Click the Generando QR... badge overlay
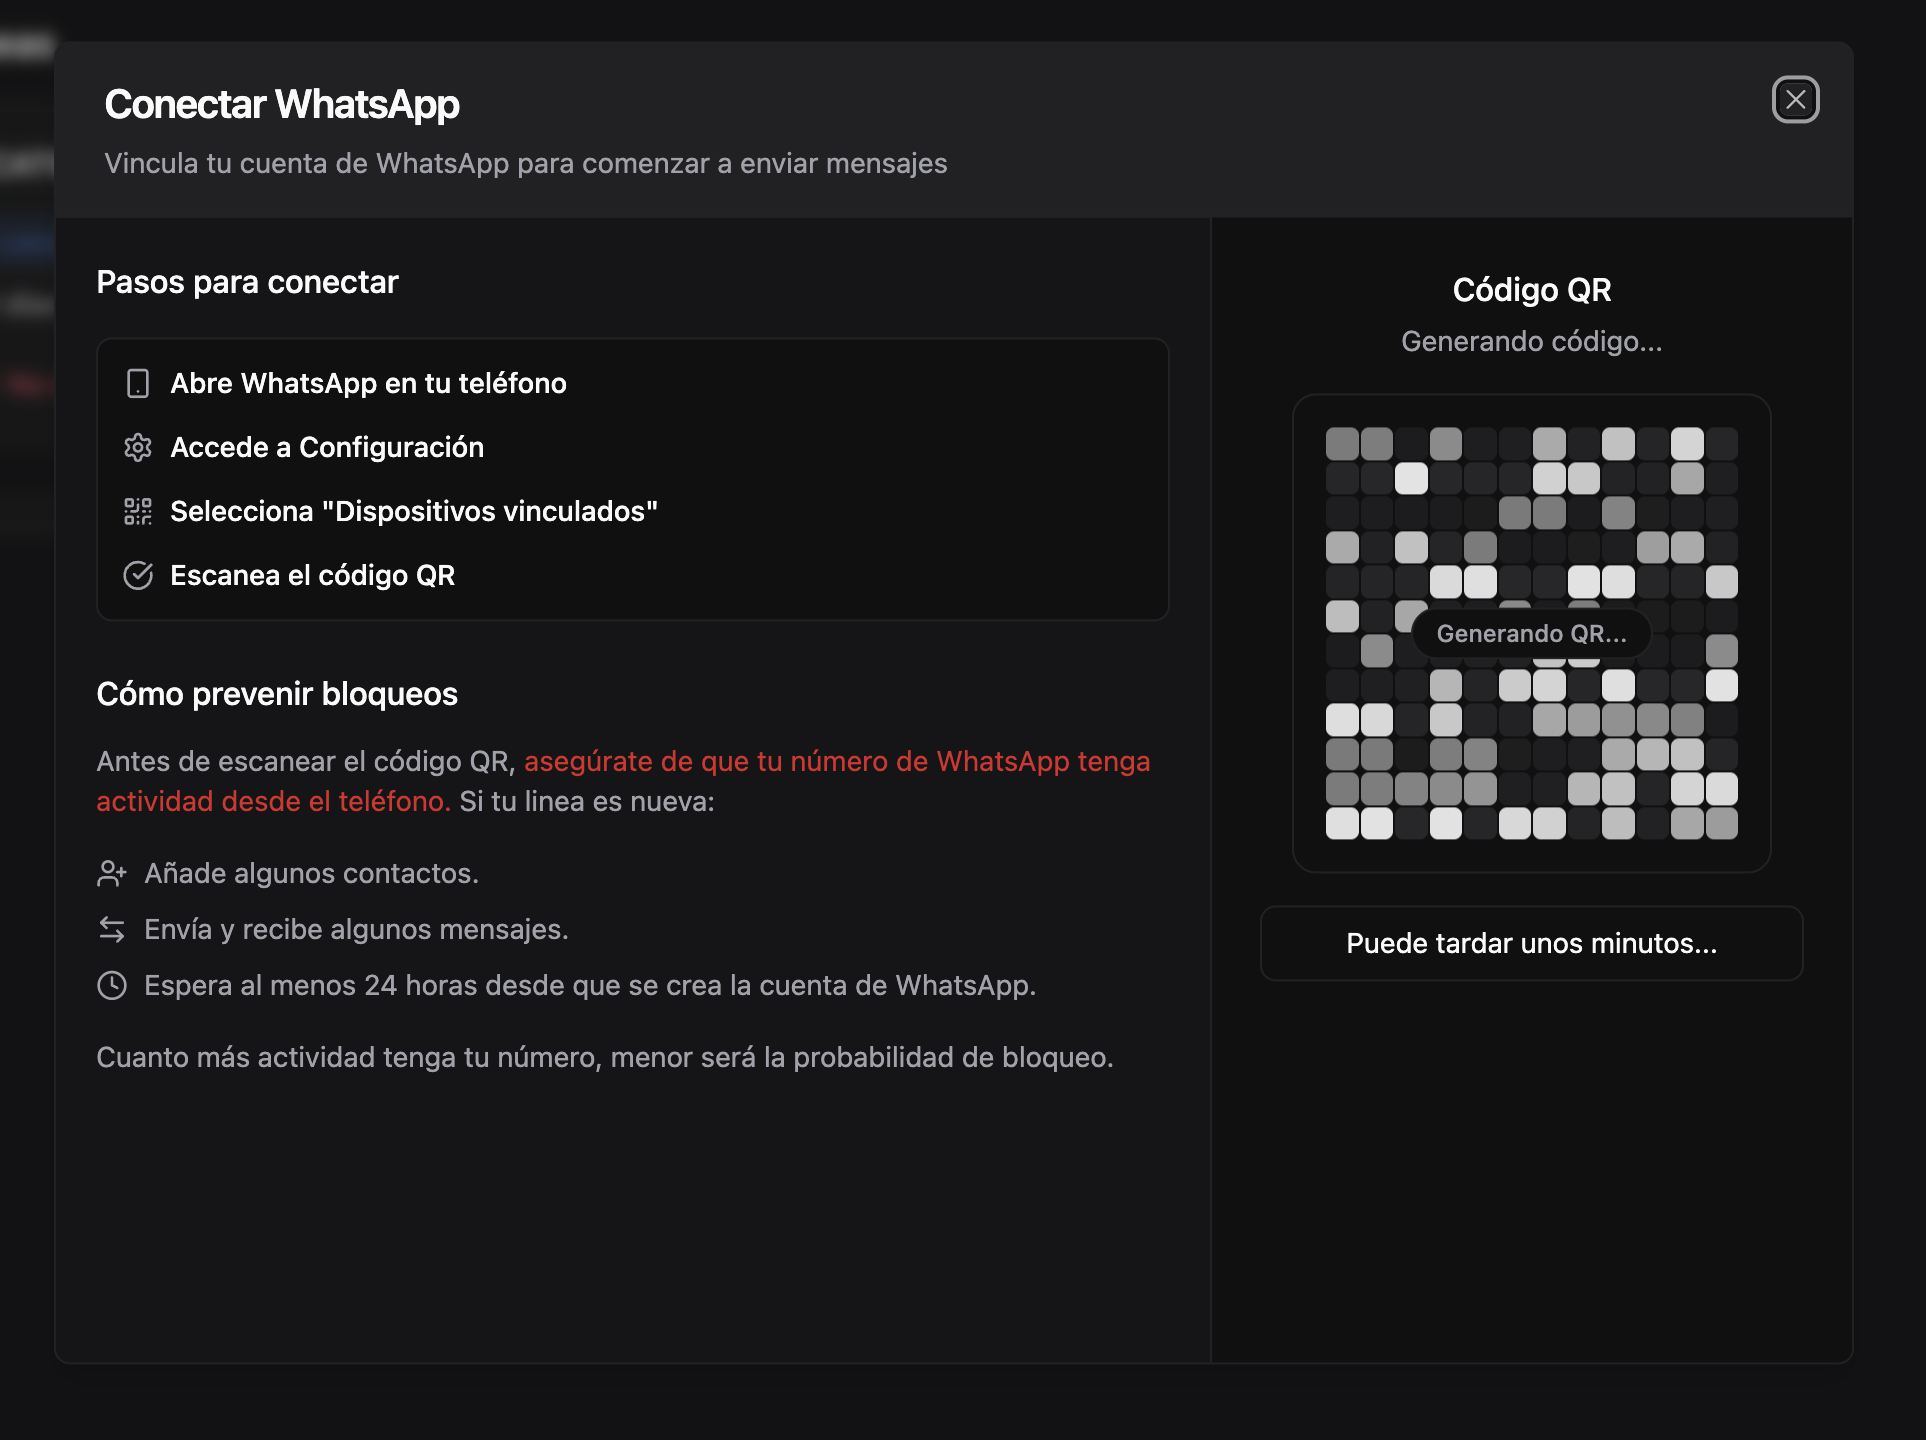Viewport: 1926px width, 1440px height. click(1531, 634)
